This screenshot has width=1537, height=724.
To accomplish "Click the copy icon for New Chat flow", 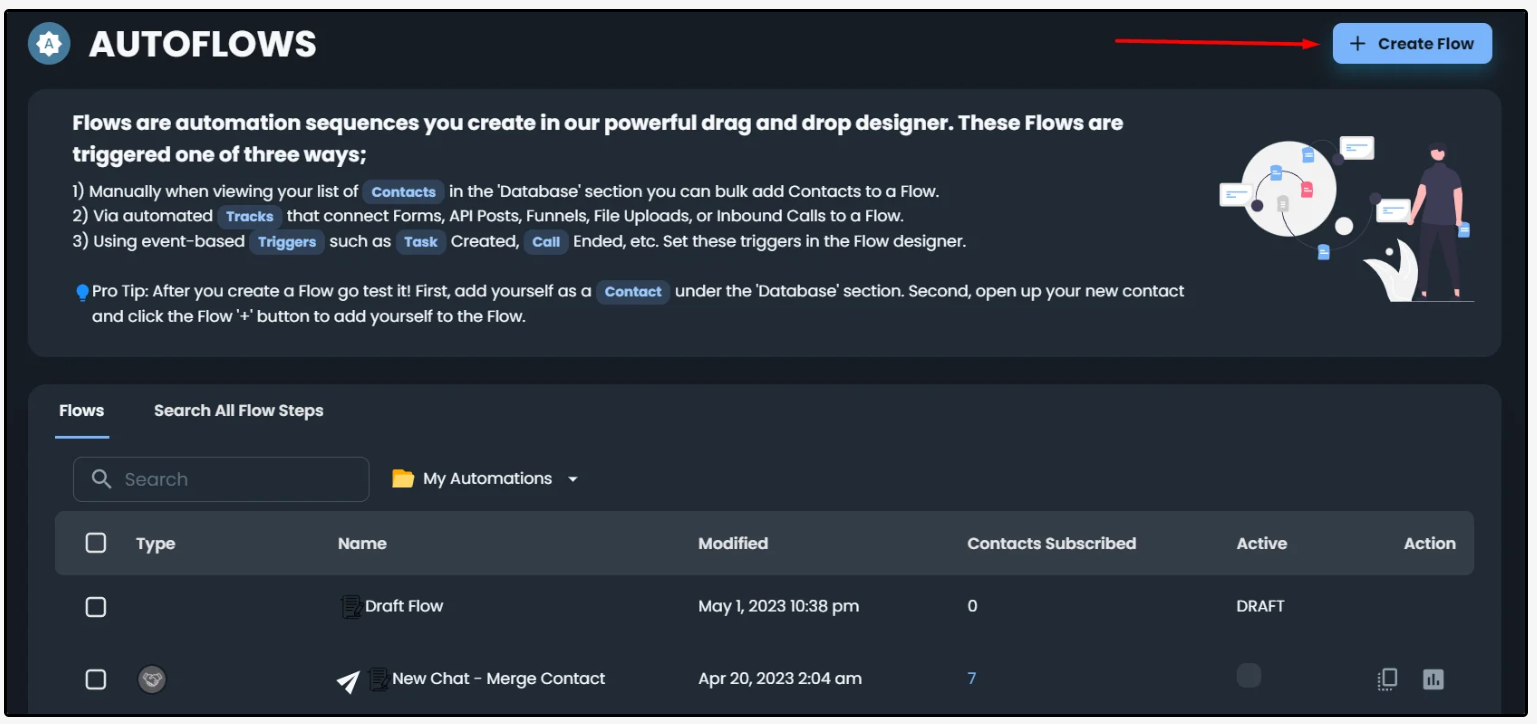I will tap(1387, 679).
